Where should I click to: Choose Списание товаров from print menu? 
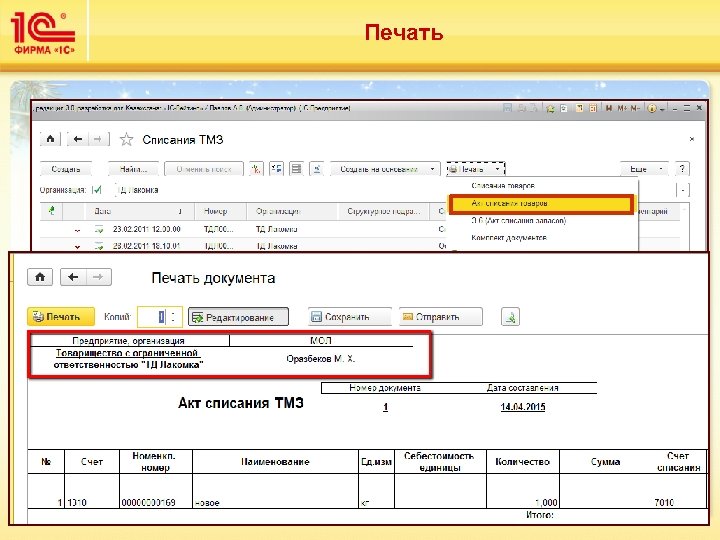(x=503, y=186)
